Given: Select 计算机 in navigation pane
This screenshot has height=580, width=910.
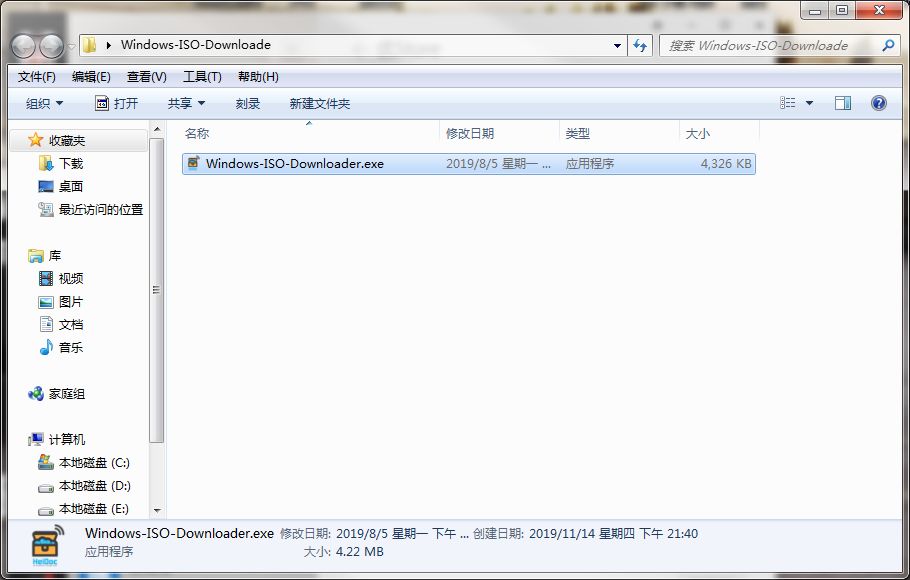Looking at the screenshot, I should coord(67,439).
